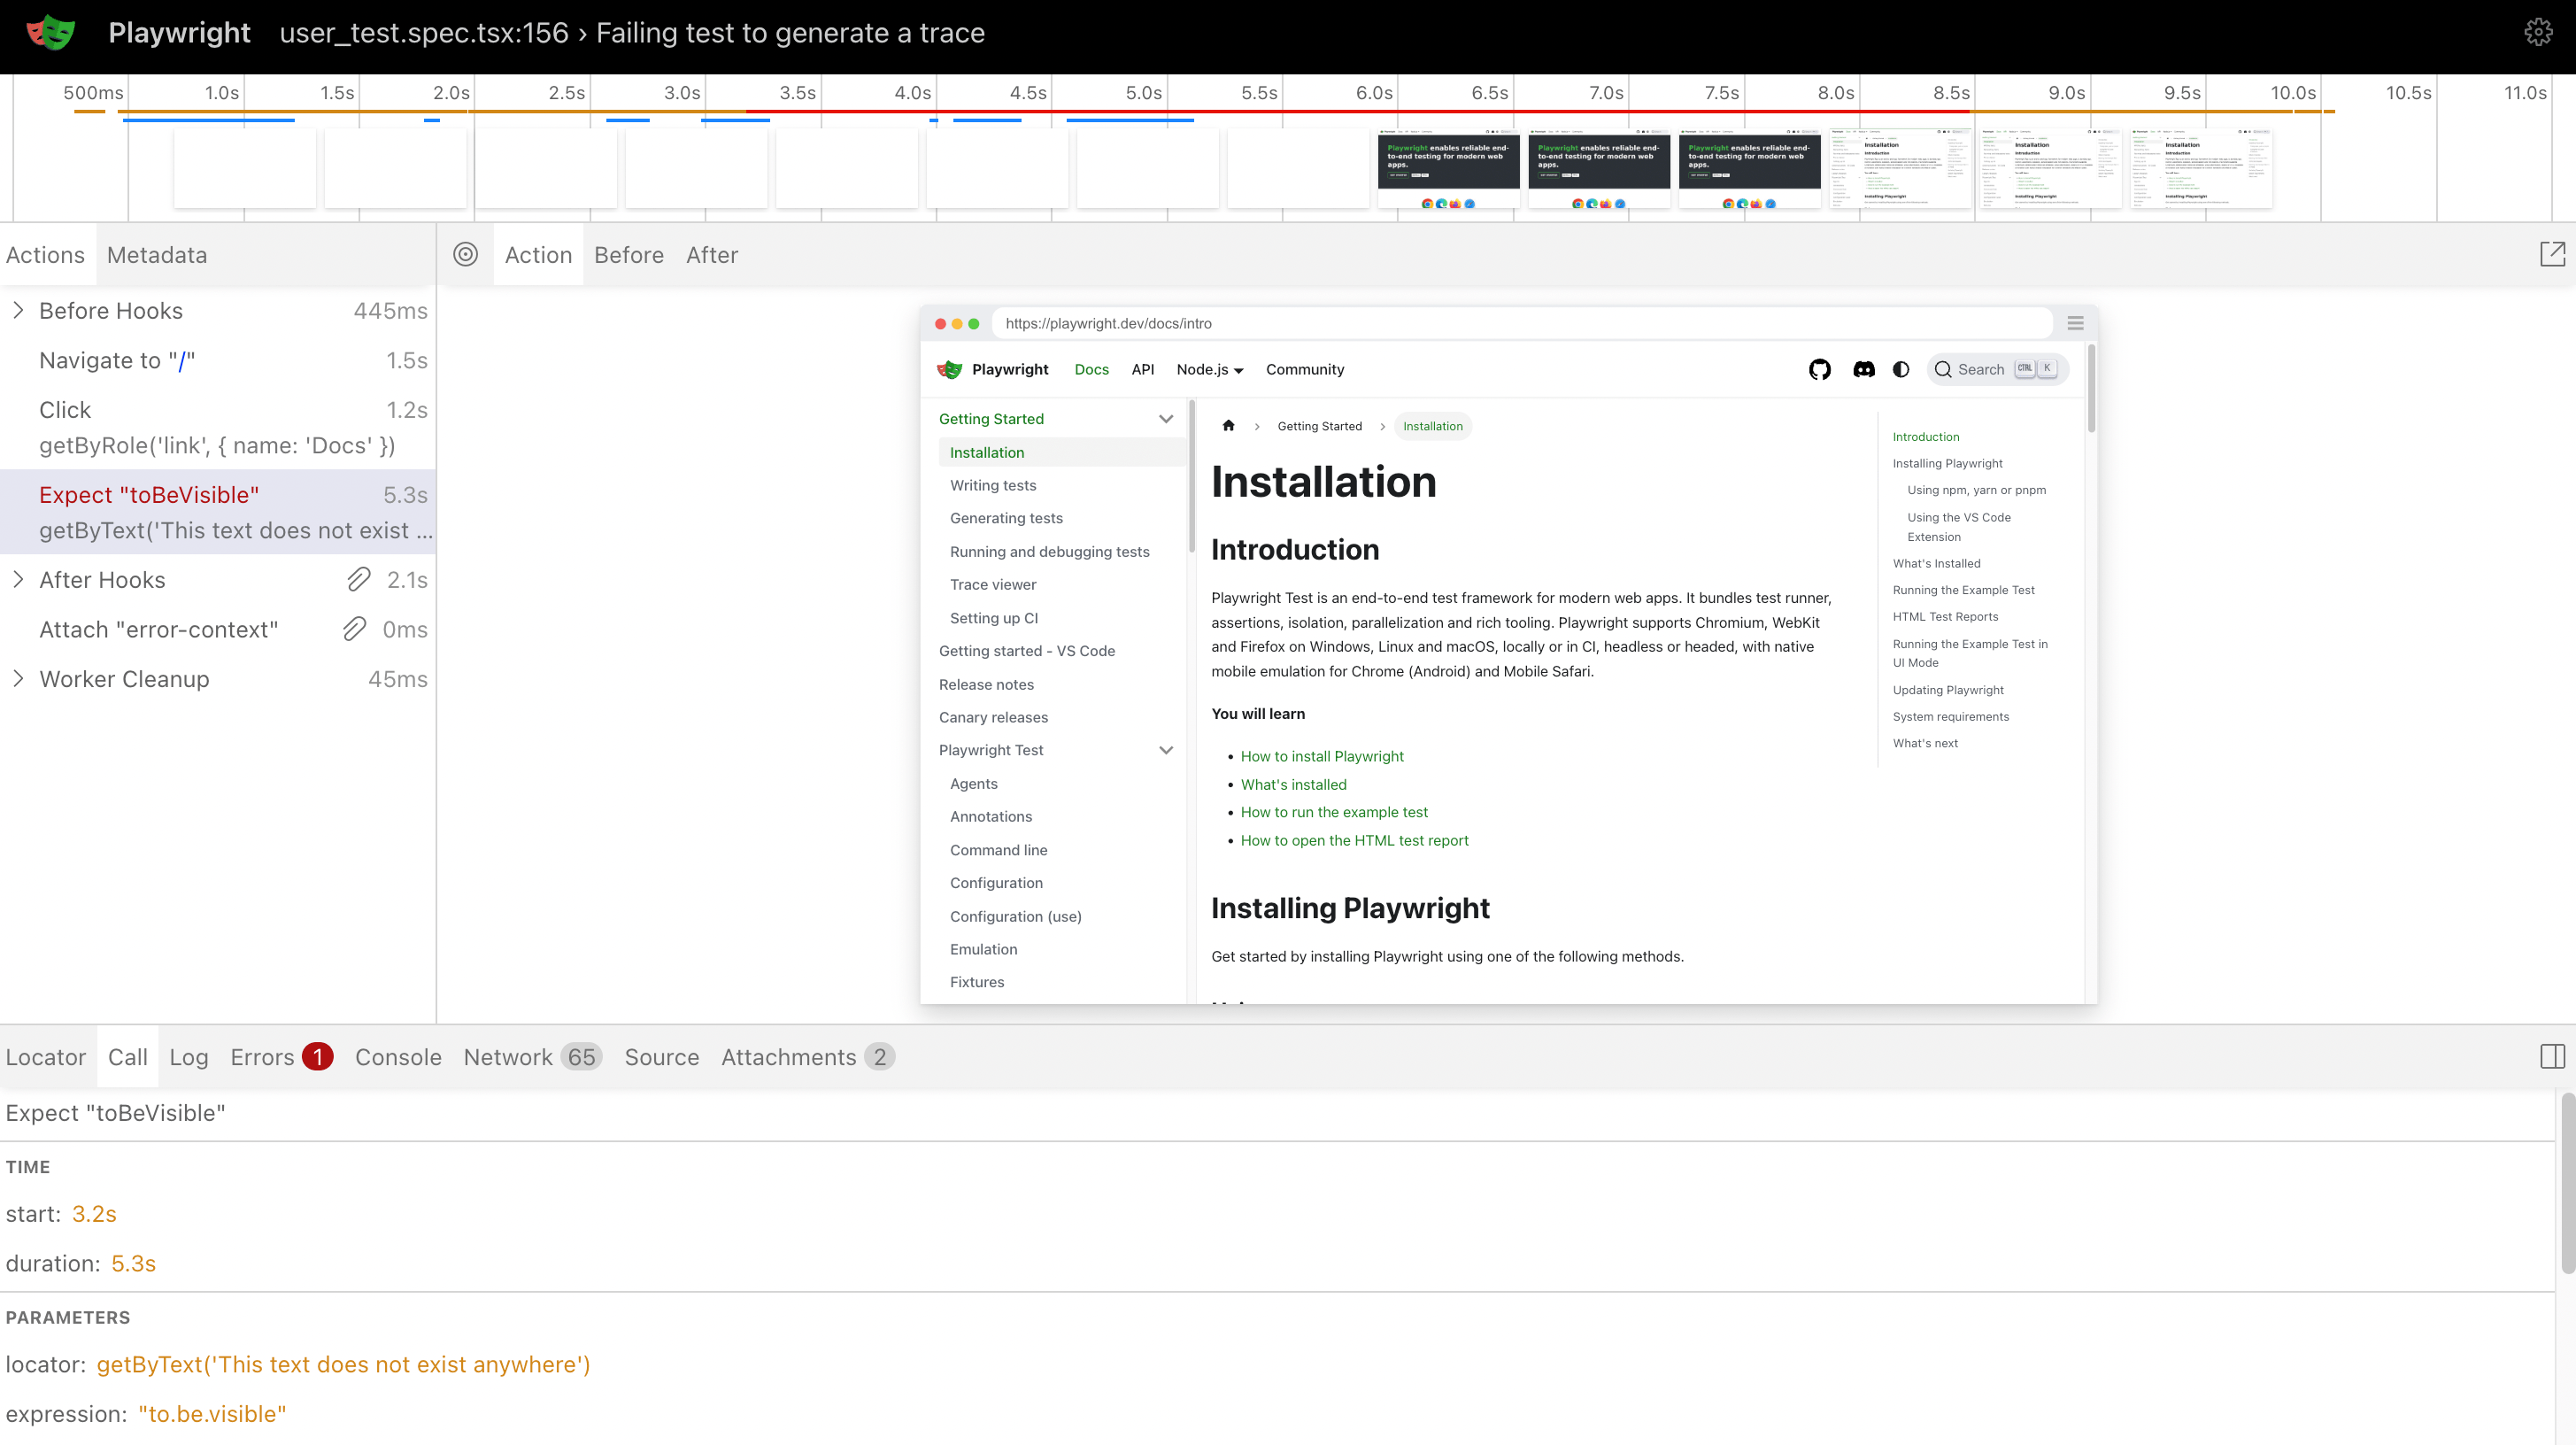Click the Discord icon in snapshot

coord(1863,370)
